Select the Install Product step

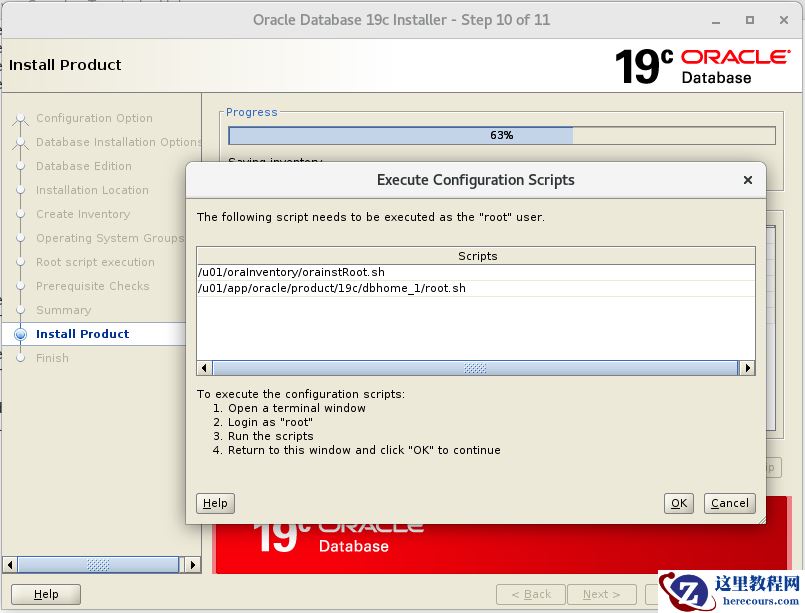tap(83, 334)
